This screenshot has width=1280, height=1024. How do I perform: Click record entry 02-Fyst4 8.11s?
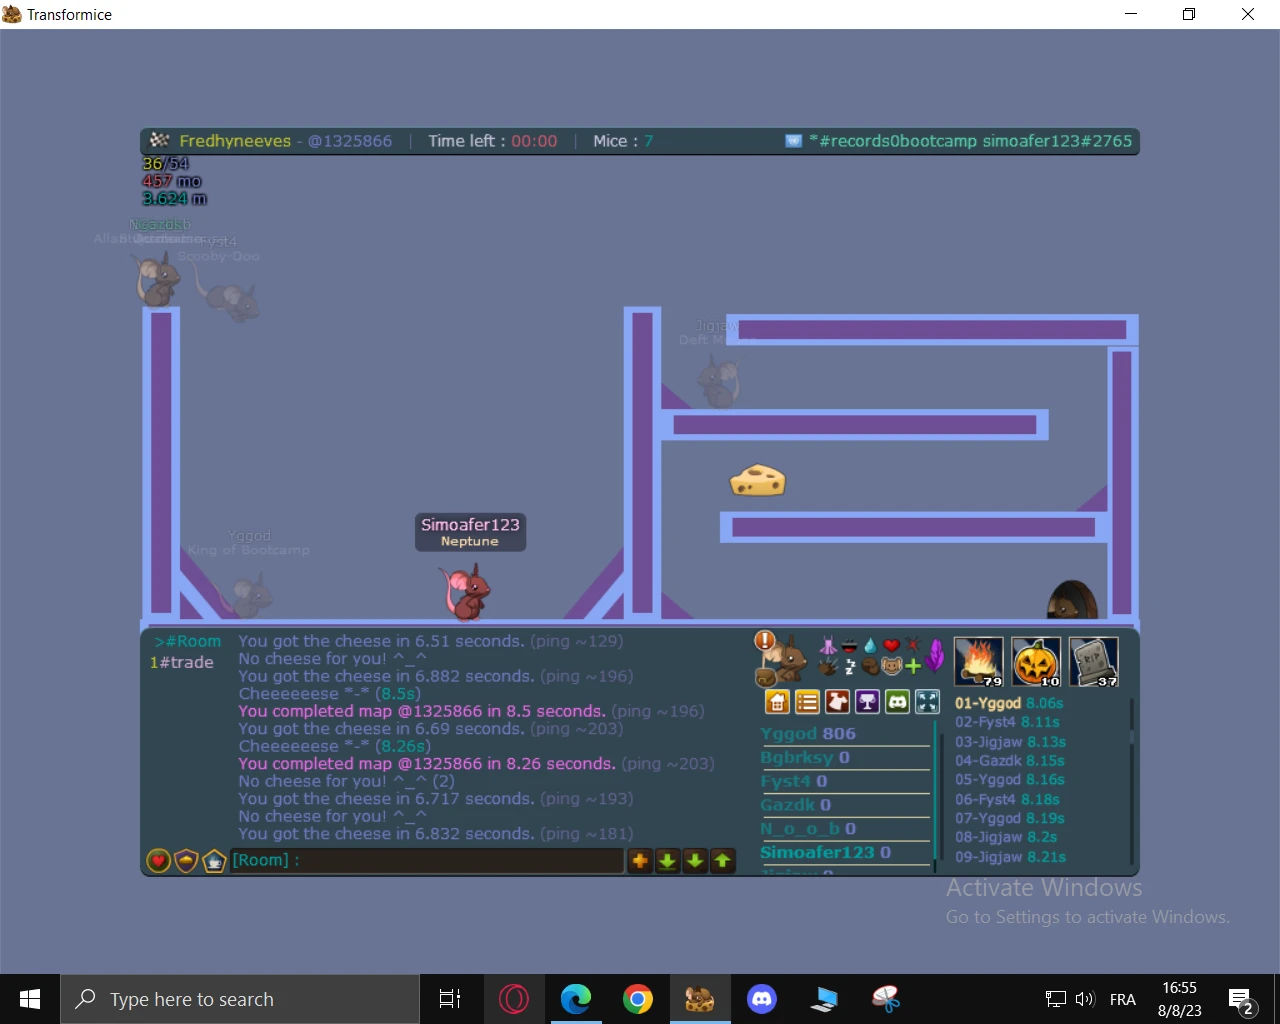pos(1007,722)
